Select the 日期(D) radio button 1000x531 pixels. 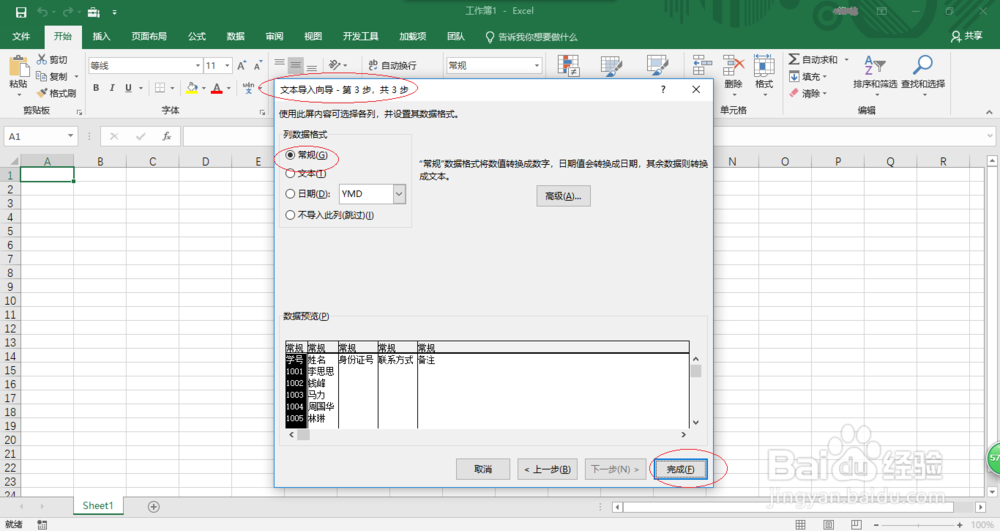click(x=290, y=194)
